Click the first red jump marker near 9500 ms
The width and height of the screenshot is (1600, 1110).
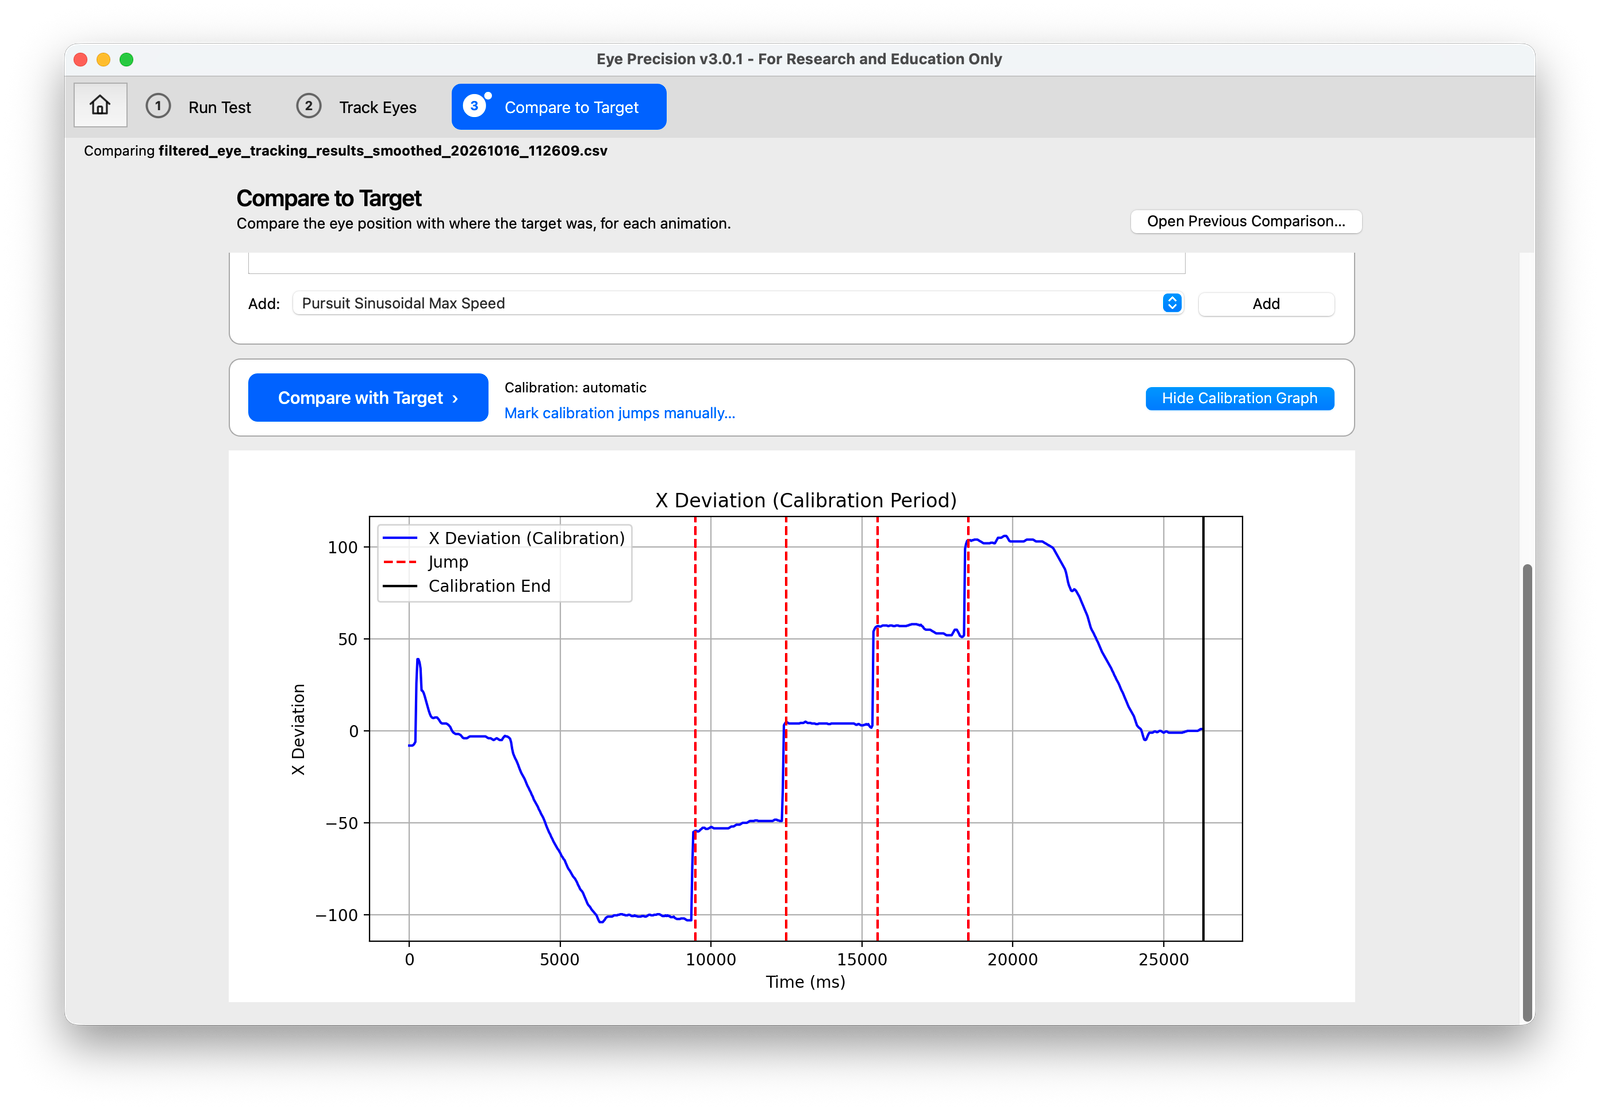[x=695, y=728]
